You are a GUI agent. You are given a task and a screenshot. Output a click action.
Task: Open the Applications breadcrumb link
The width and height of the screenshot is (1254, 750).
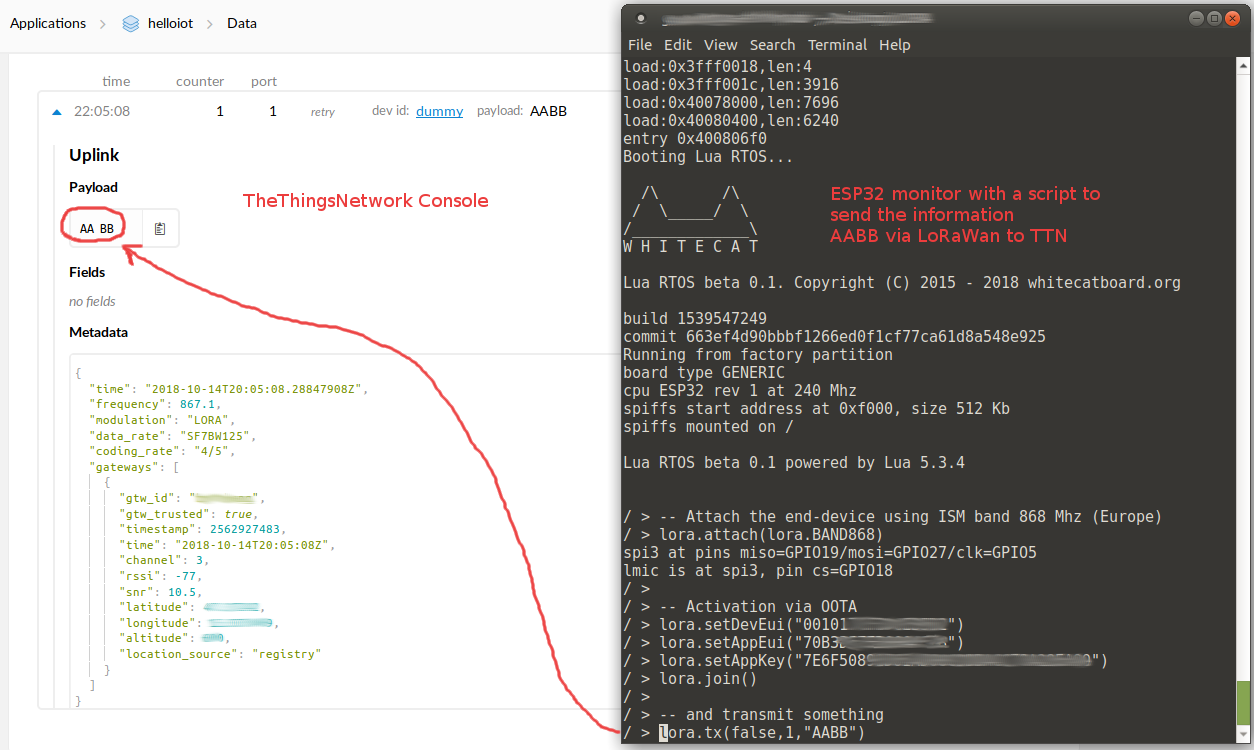(x=48, y=23)
